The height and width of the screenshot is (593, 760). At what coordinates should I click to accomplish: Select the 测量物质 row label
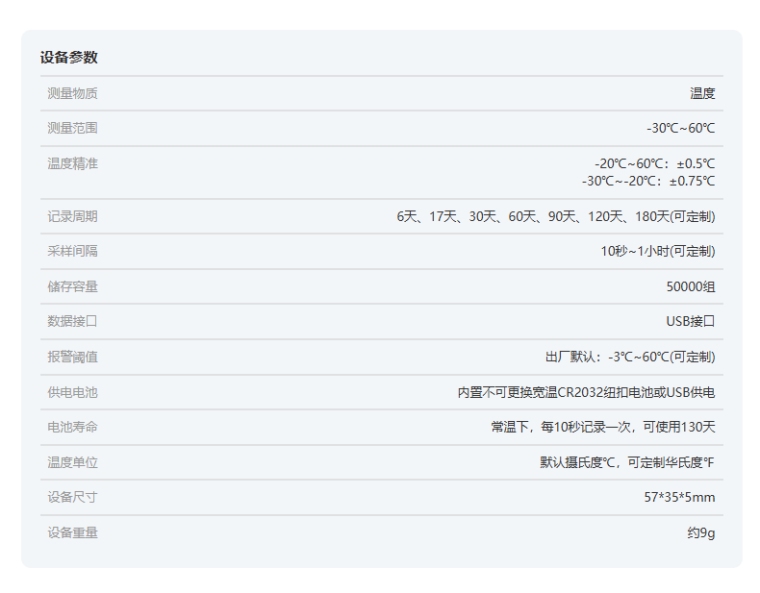click(x=72, y=93)
